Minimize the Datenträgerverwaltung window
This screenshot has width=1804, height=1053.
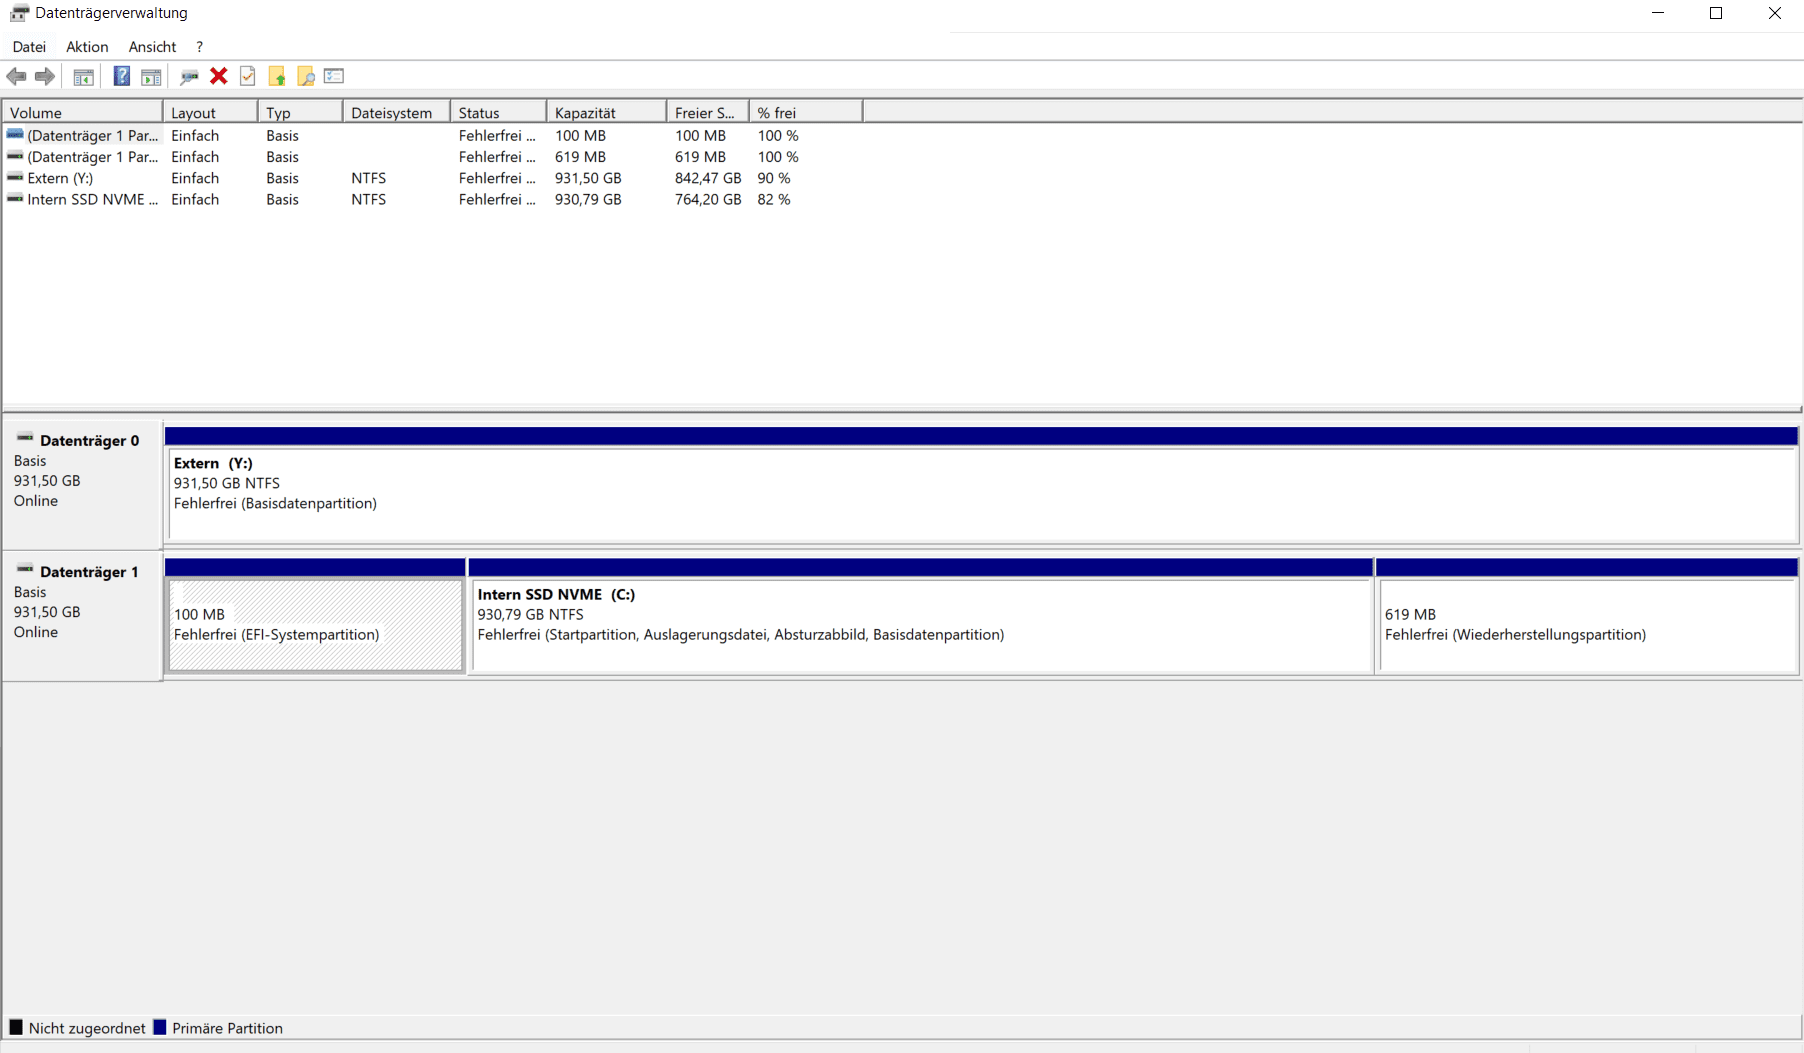pos(1658,13)
